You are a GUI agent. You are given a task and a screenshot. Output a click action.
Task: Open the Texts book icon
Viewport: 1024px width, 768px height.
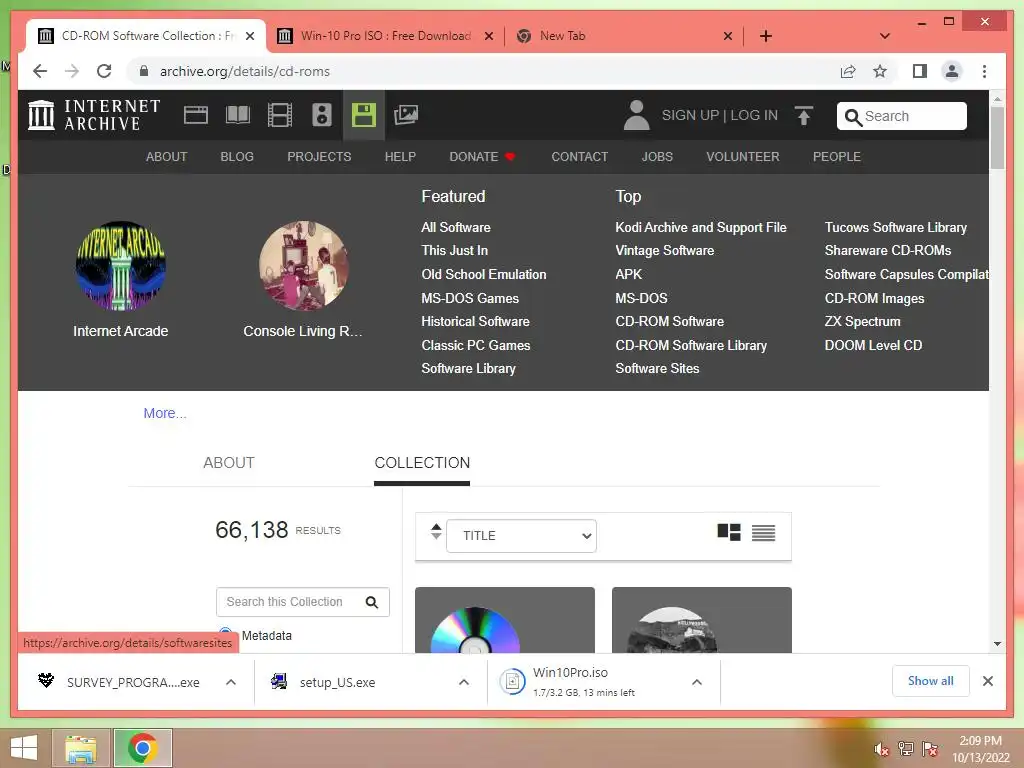tap(238, 115)
